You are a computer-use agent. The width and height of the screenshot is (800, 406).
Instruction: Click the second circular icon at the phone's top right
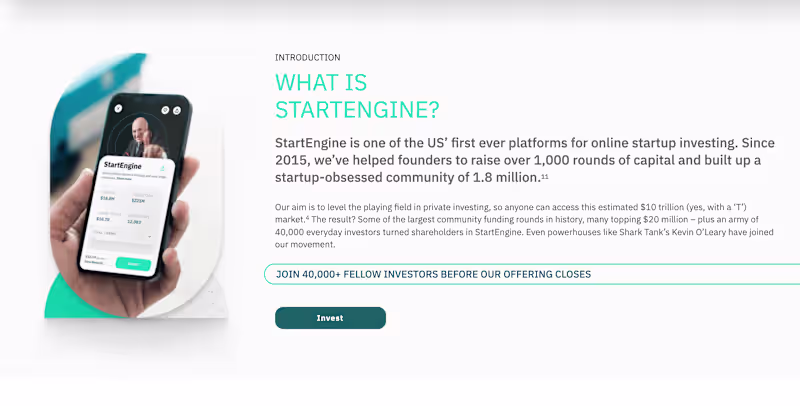(176, 109)
